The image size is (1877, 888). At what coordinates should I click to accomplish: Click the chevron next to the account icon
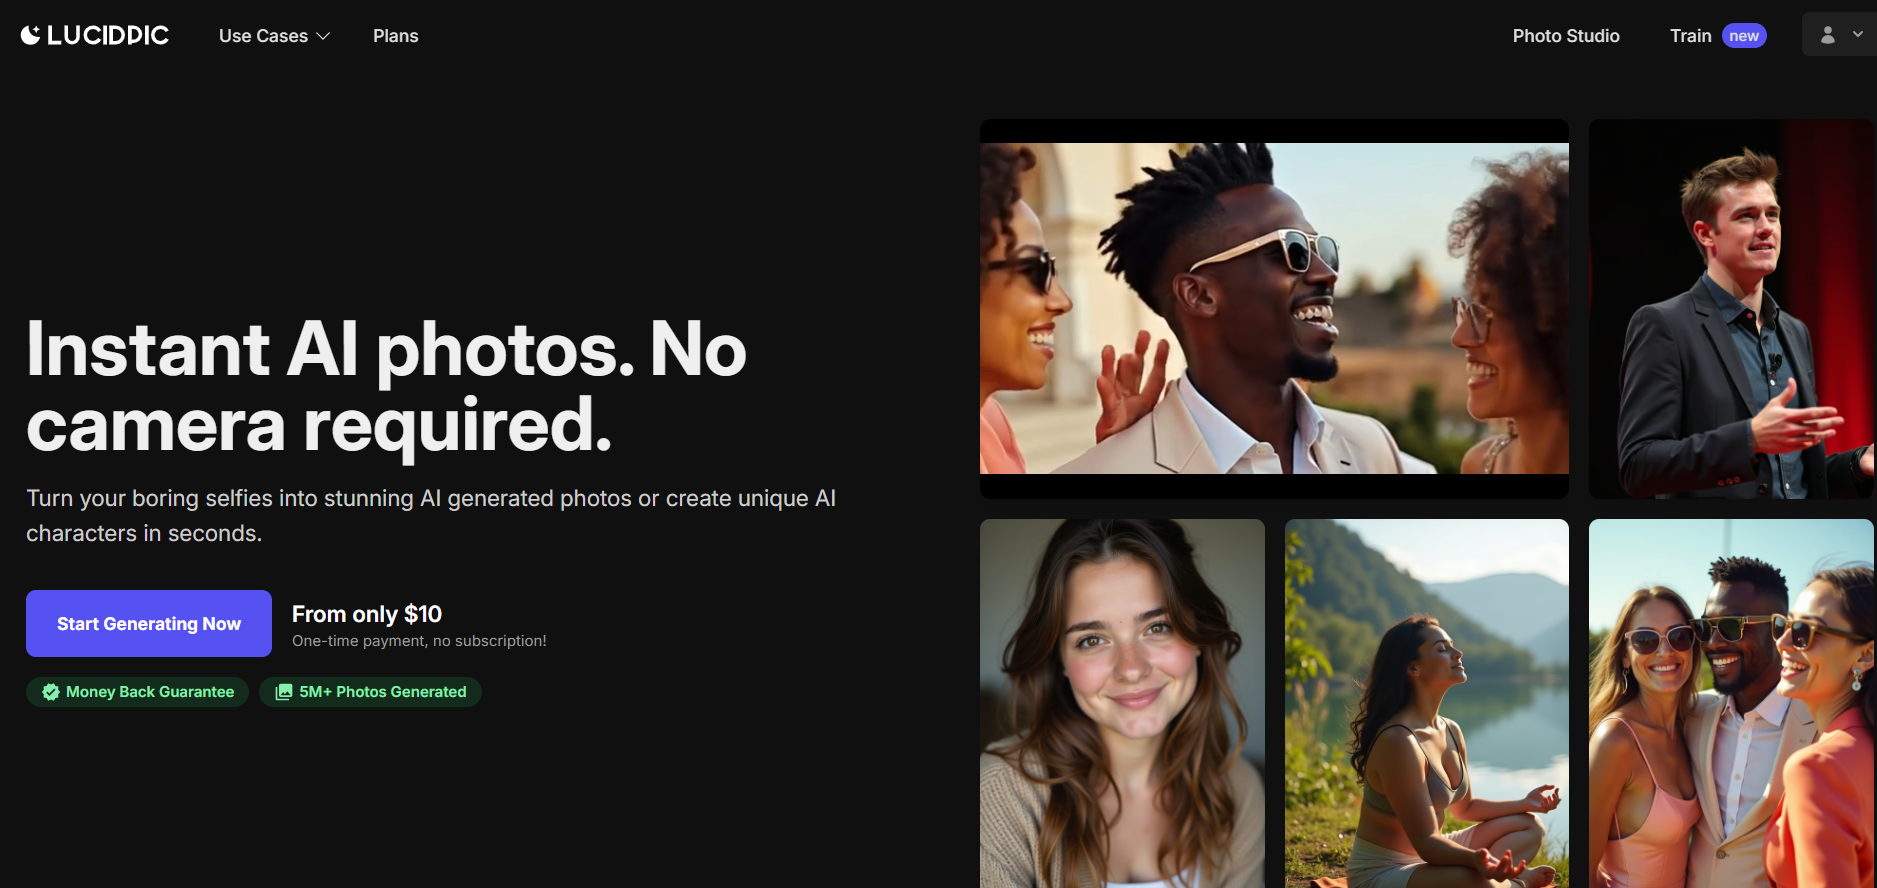click(x=1858, y=34)
